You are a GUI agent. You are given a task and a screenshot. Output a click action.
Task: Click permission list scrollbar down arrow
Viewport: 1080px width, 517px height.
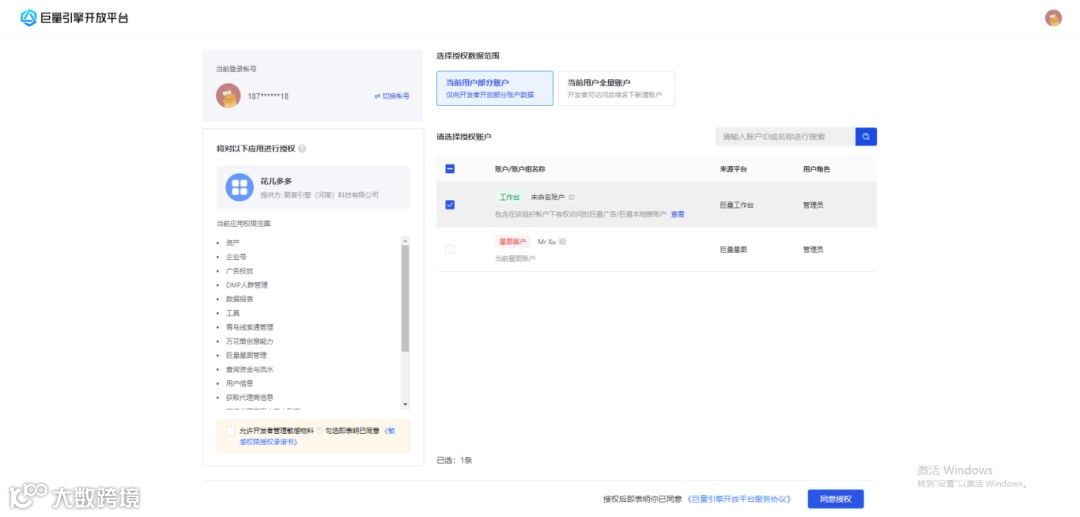405,405
